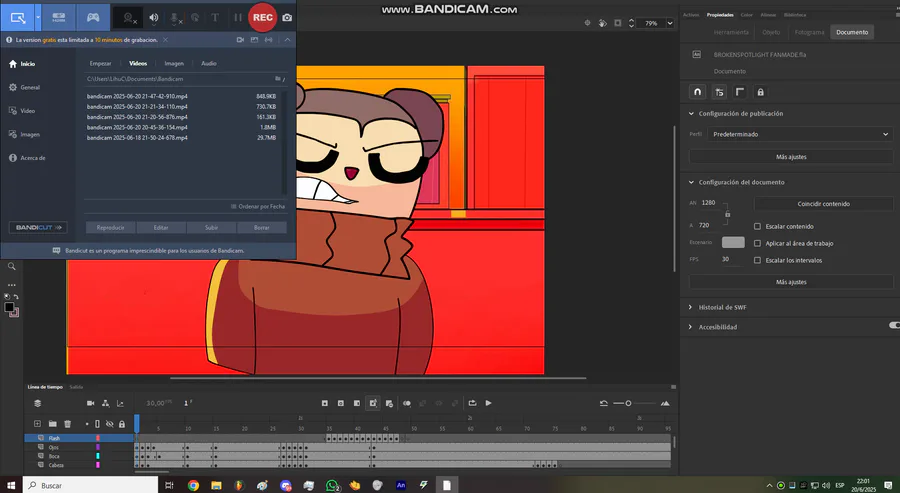Click the Subir button
The image size is (900, 493).
pos(211,227)
